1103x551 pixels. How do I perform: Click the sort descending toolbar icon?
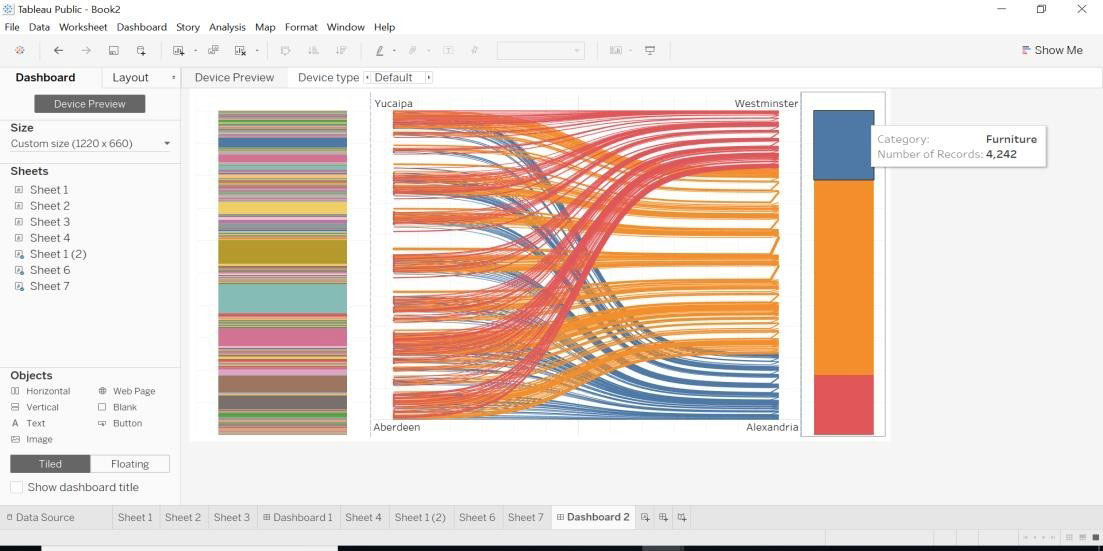[341, 51]
